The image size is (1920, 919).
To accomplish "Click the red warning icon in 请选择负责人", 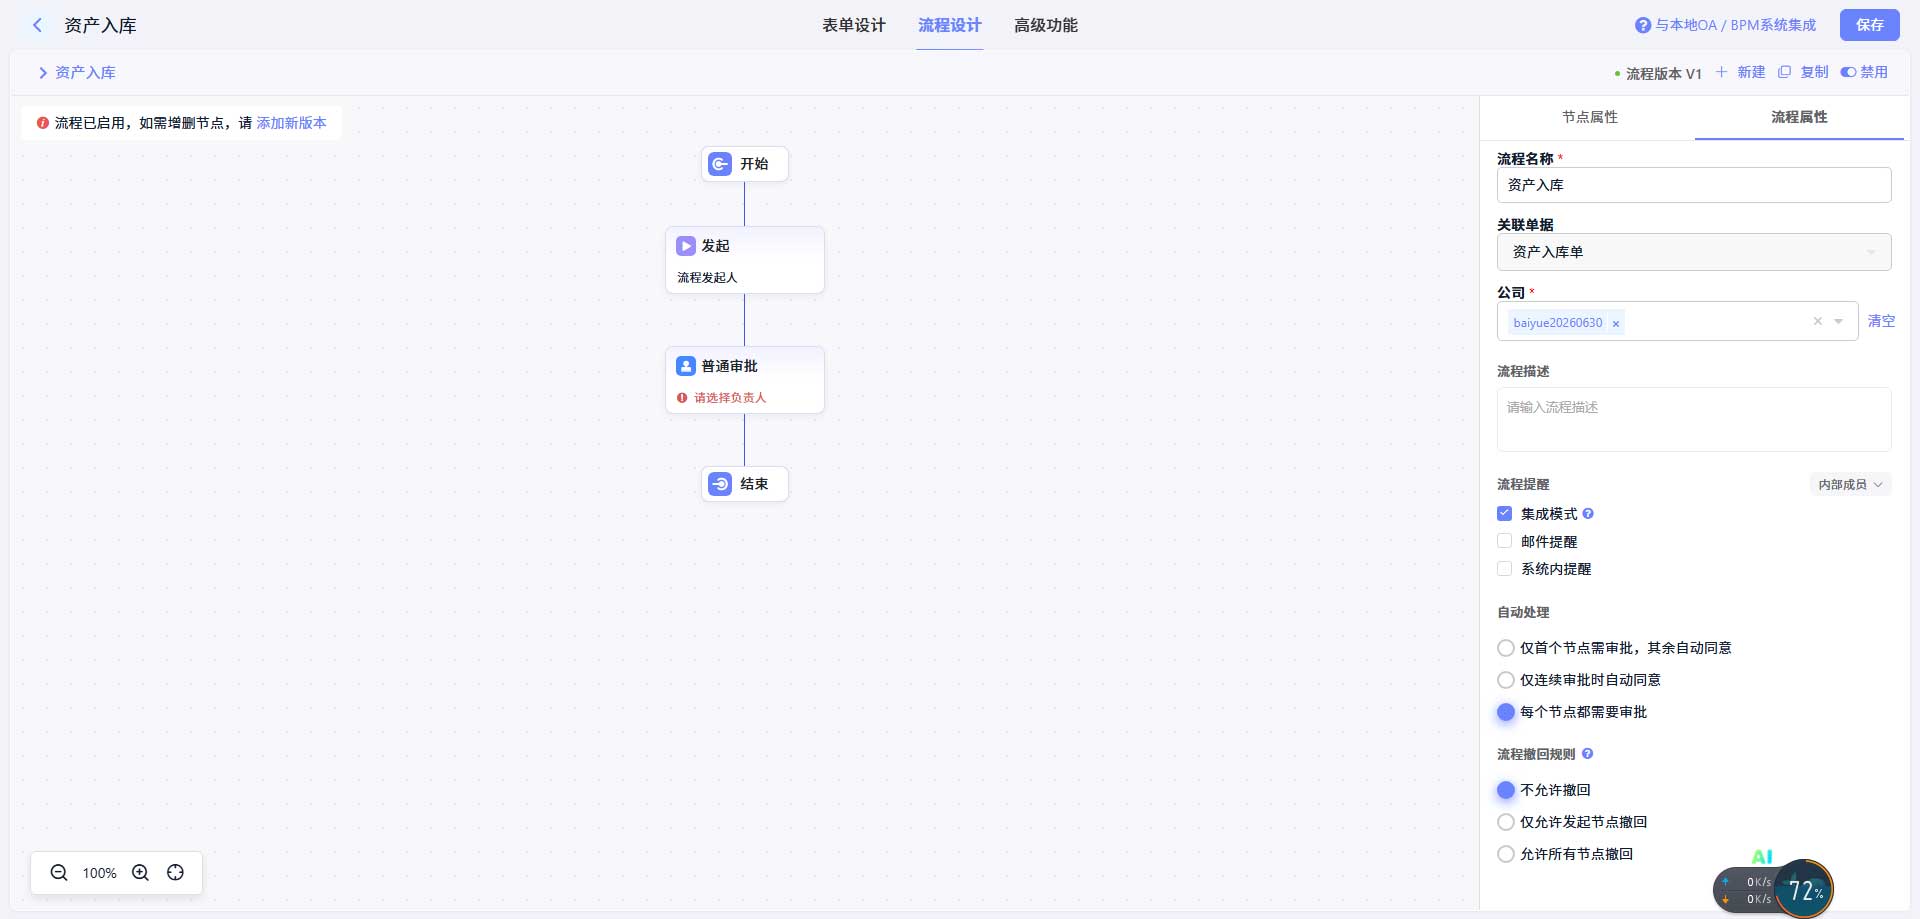I will point(683,398).
